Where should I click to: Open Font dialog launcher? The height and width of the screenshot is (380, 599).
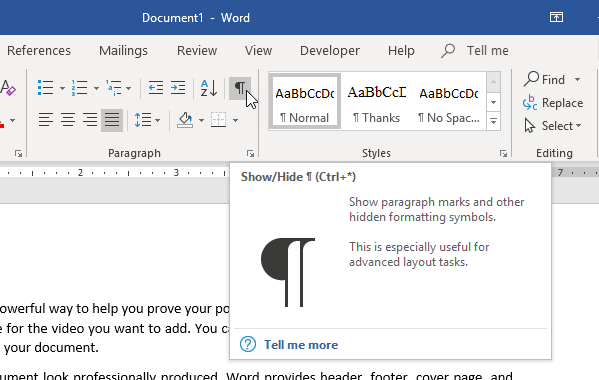[18, 153]
